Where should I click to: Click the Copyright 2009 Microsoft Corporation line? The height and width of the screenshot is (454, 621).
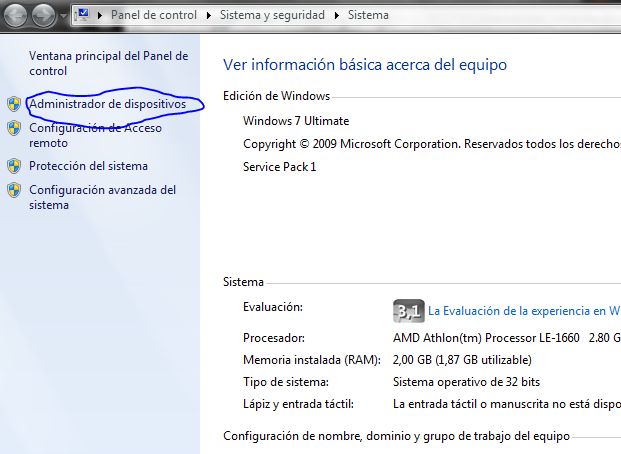[432, 144]
